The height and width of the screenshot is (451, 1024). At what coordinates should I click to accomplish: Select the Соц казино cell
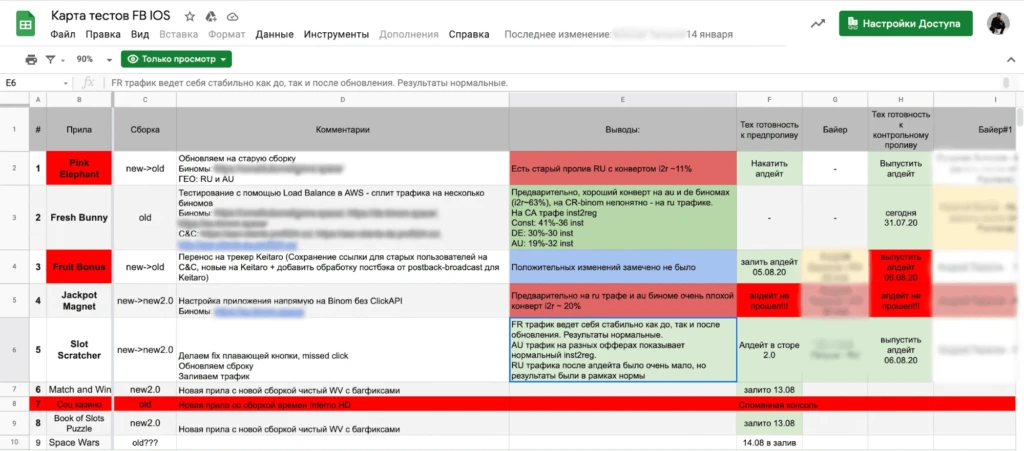click(x=79, y=404)
